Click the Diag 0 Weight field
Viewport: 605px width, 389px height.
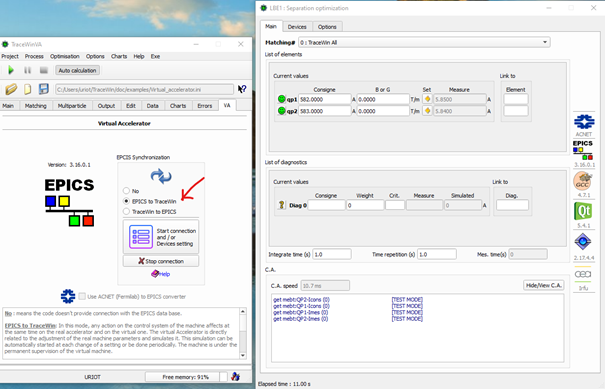click(x=365, y=205)
